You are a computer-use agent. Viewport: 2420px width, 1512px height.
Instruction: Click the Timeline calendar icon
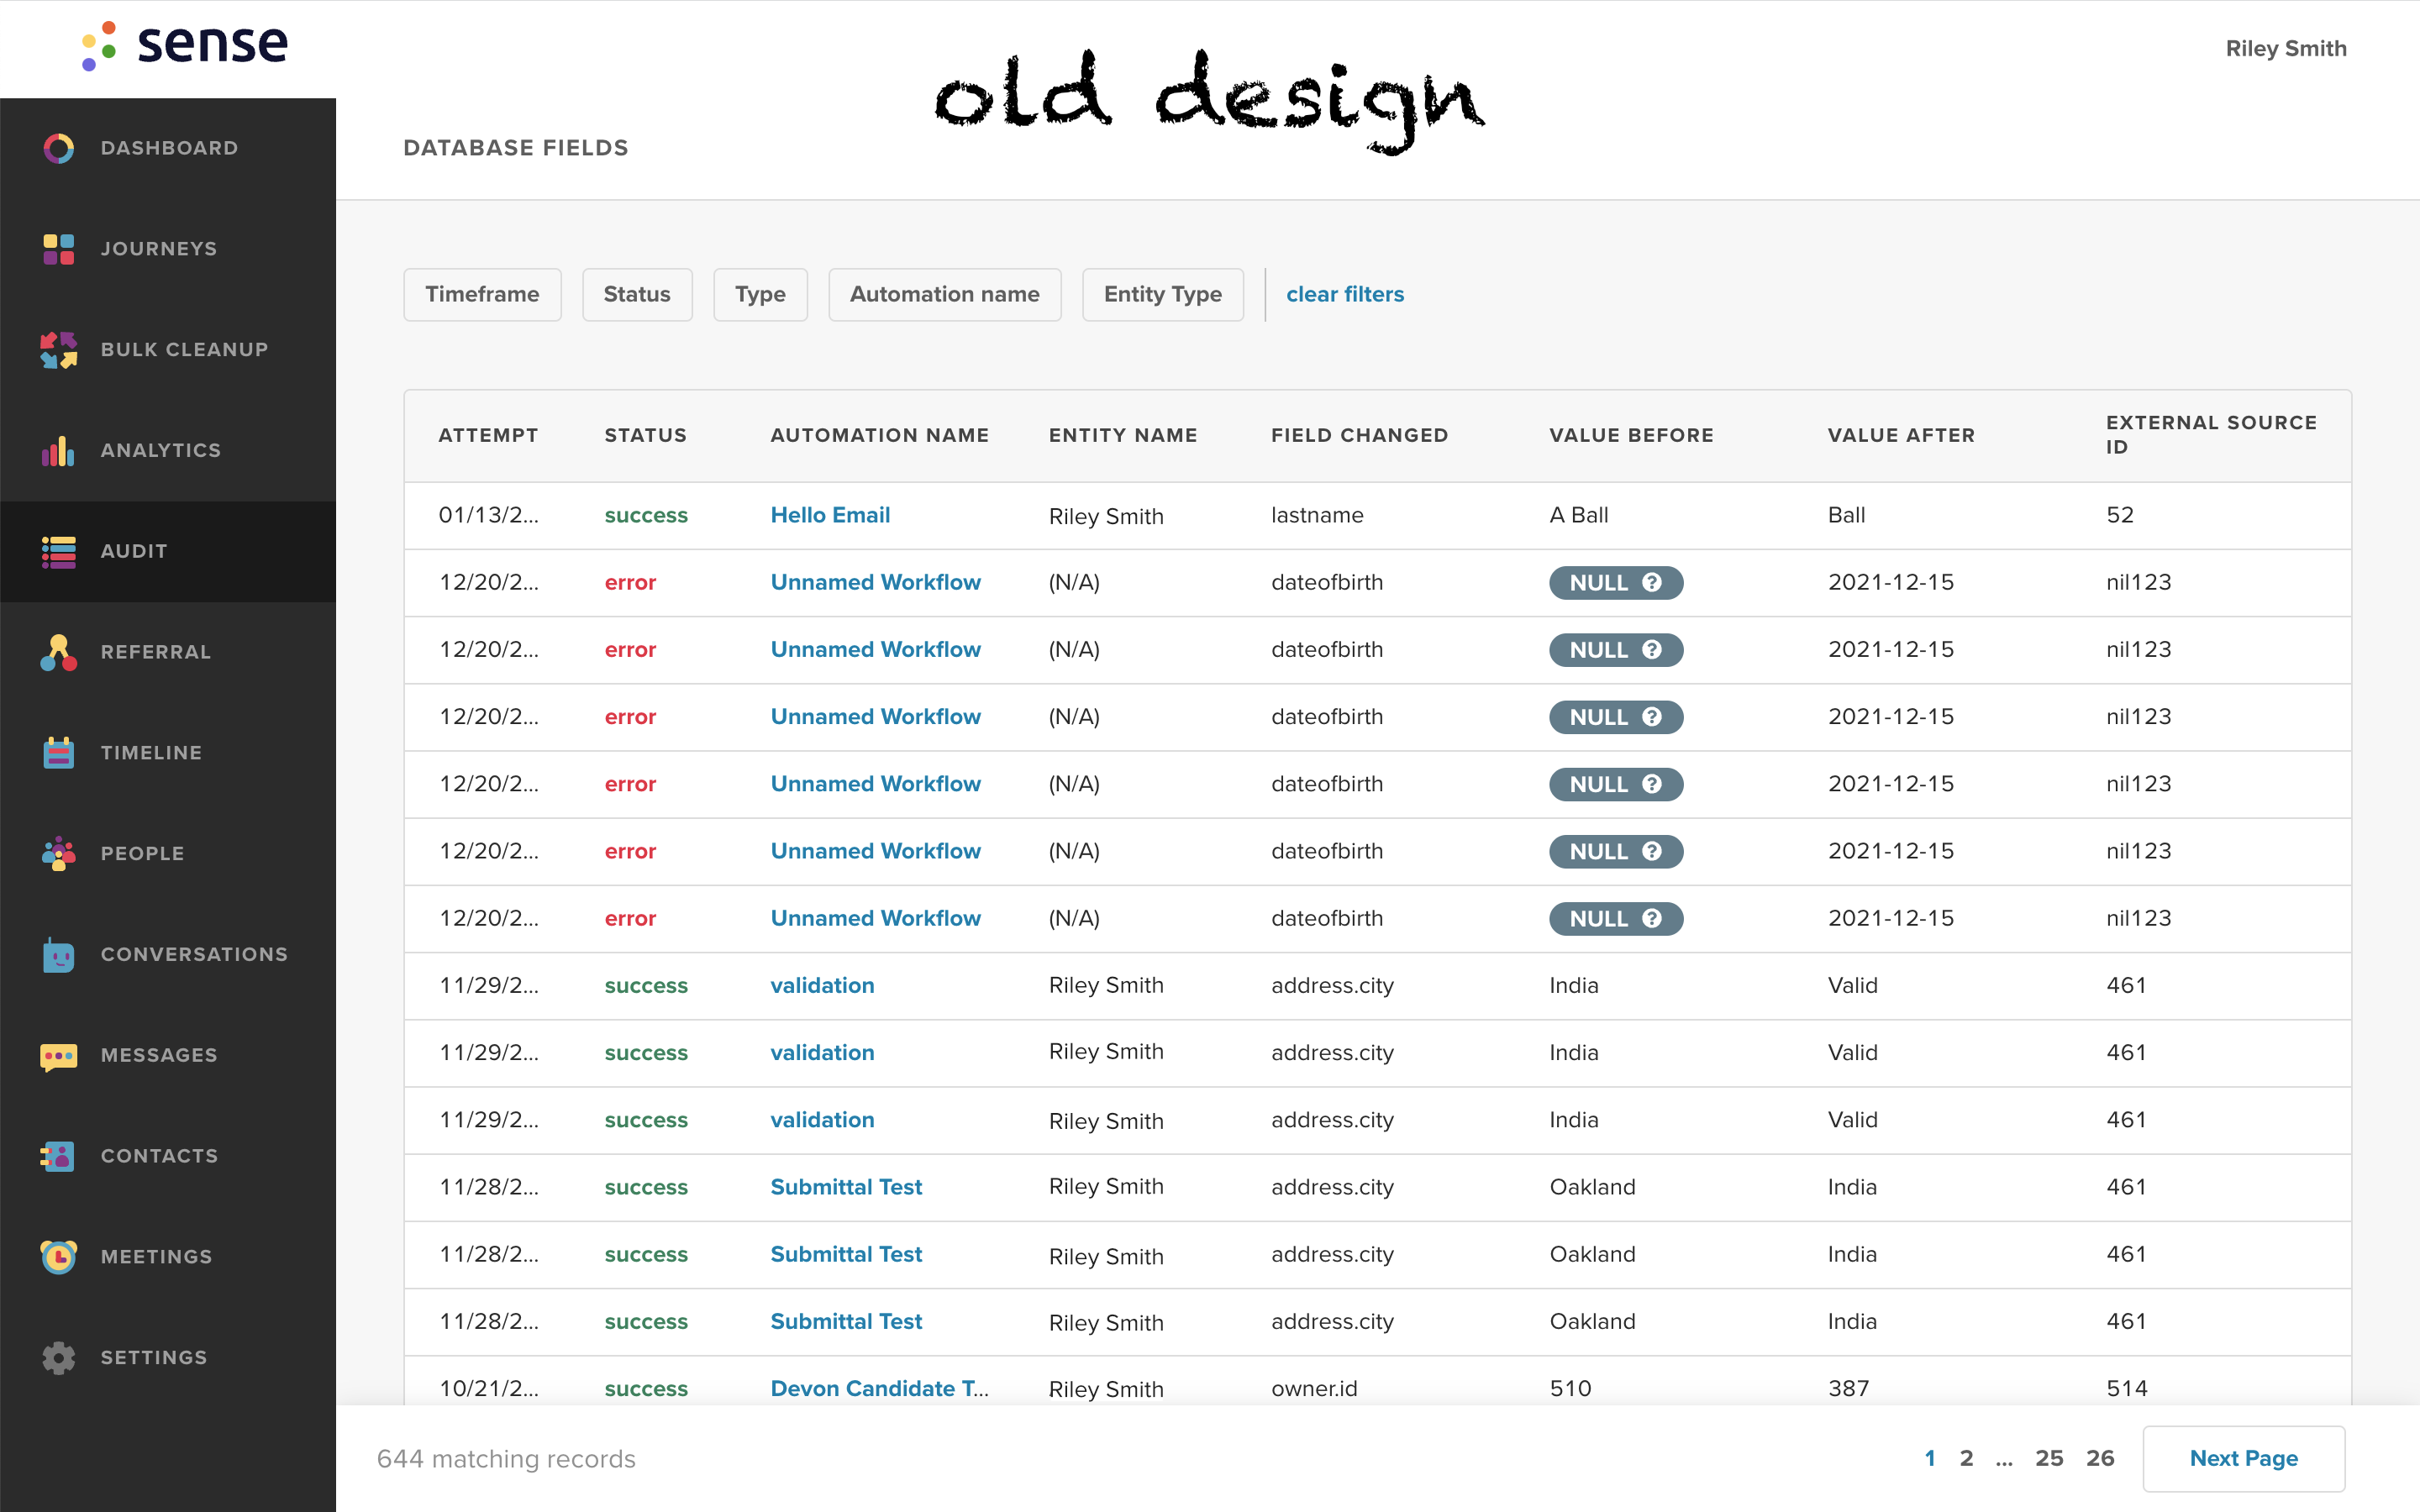(x=58, y=753)
